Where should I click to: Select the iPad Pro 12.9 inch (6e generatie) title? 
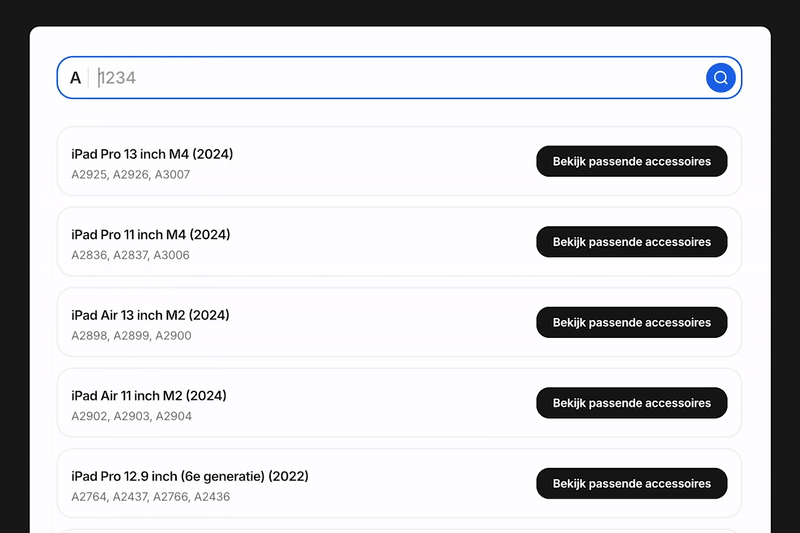(x=190, y=476)
